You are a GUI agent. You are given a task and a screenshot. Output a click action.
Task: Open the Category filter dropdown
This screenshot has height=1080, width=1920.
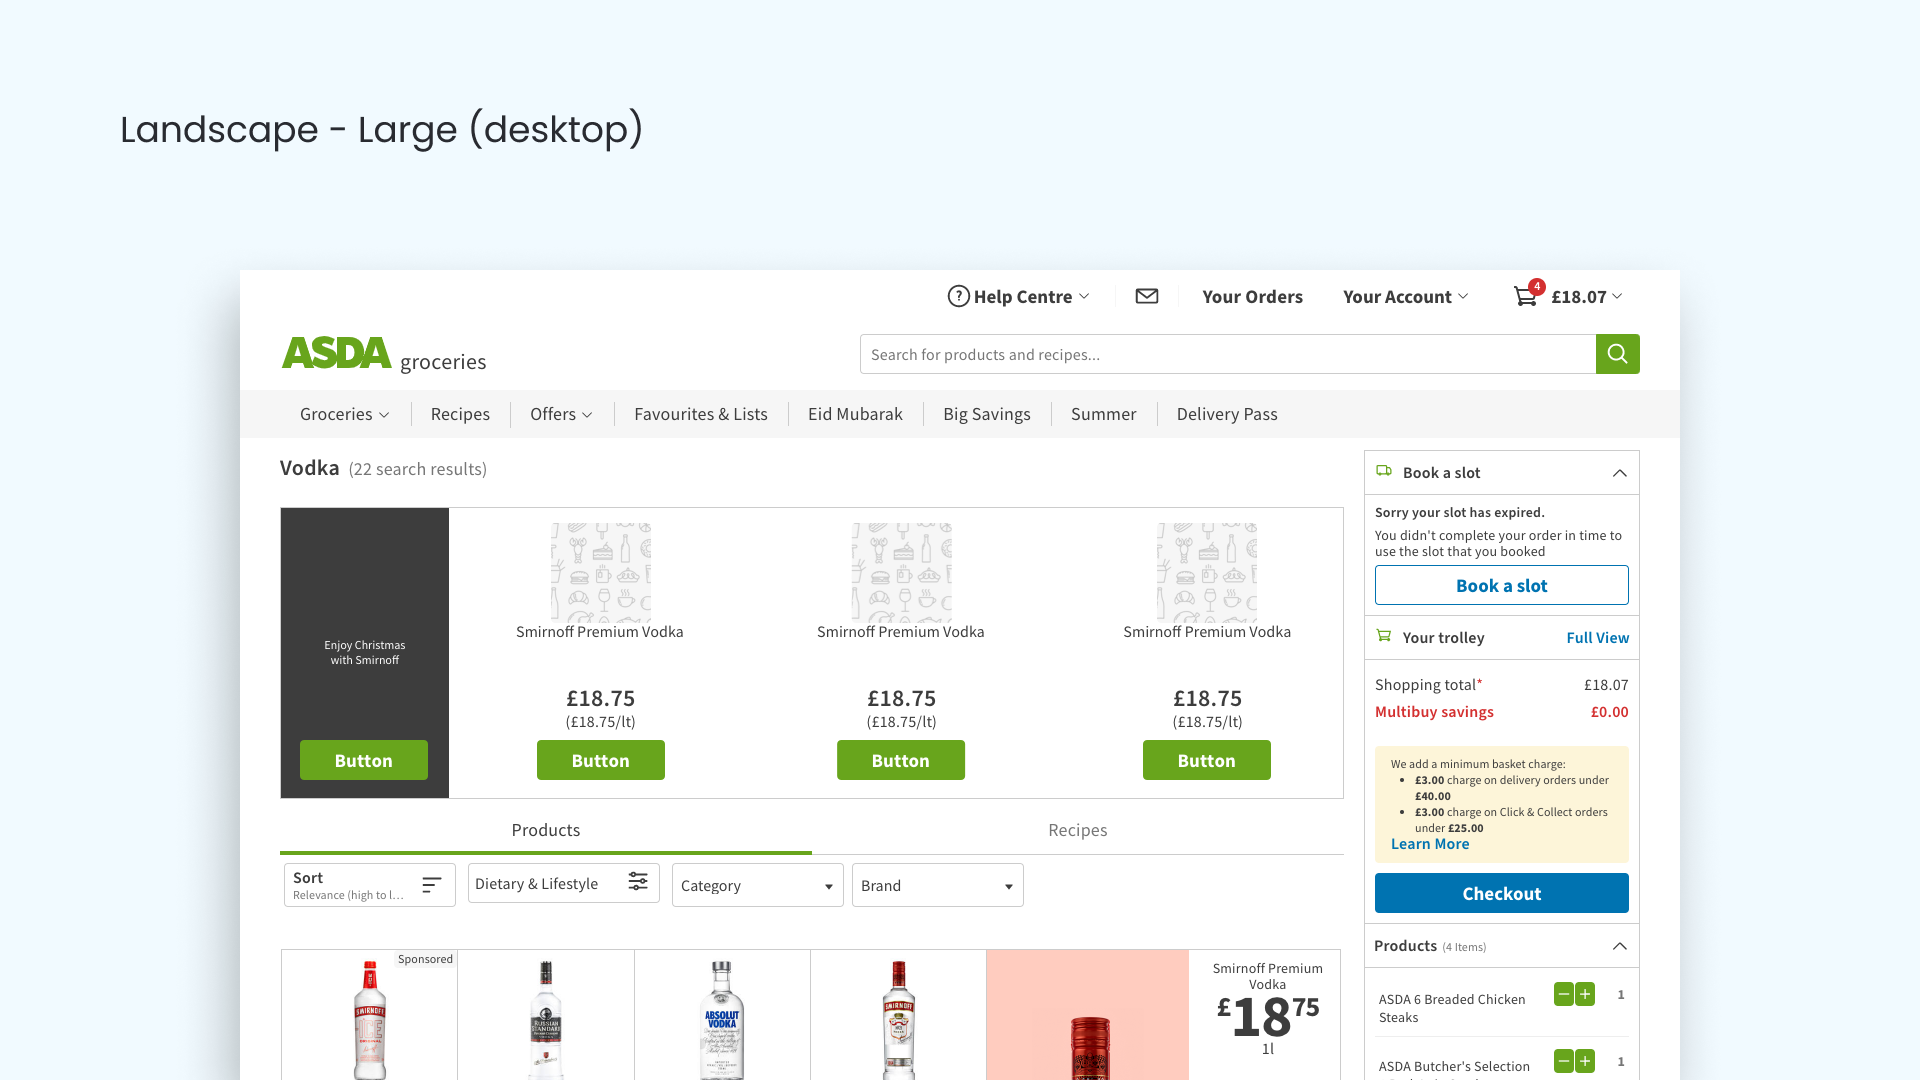[x=758, y=885]
